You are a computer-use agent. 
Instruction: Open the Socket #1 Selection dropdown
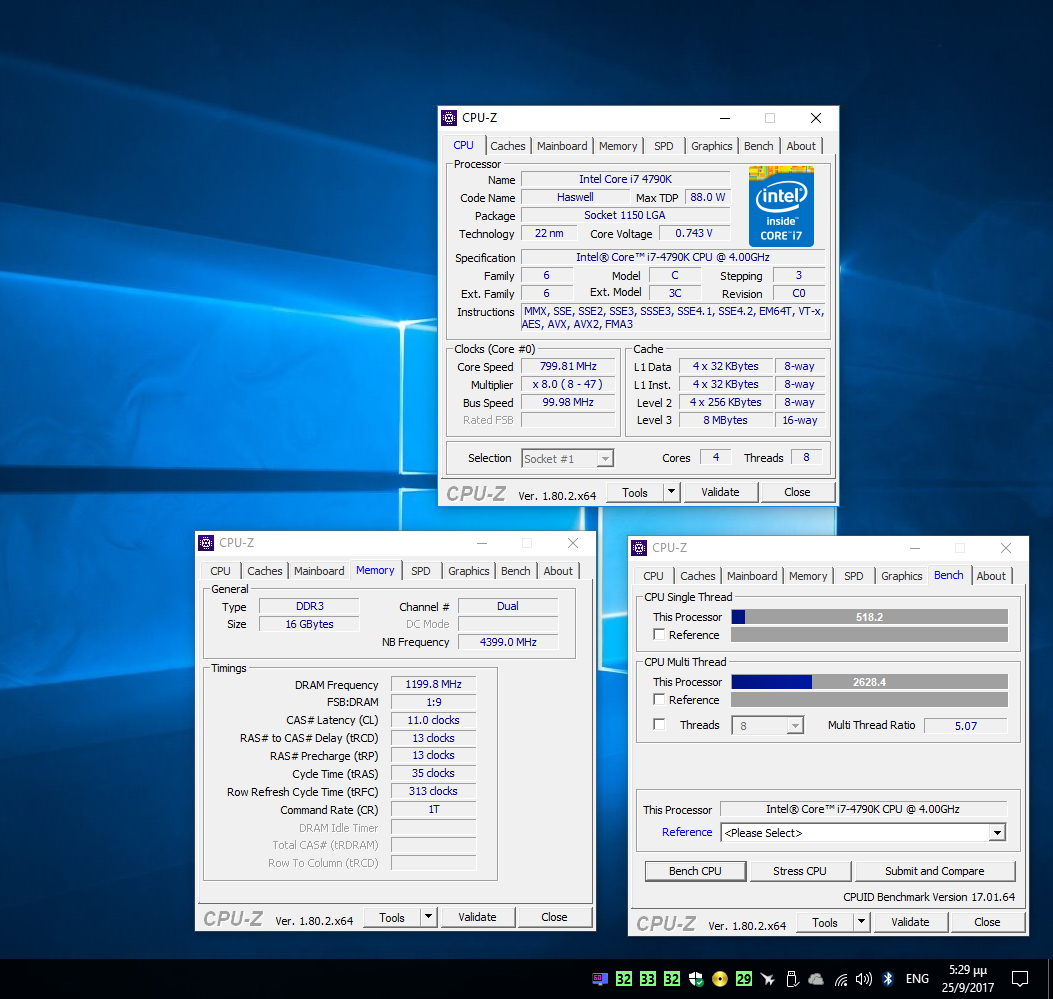point(567,459)
